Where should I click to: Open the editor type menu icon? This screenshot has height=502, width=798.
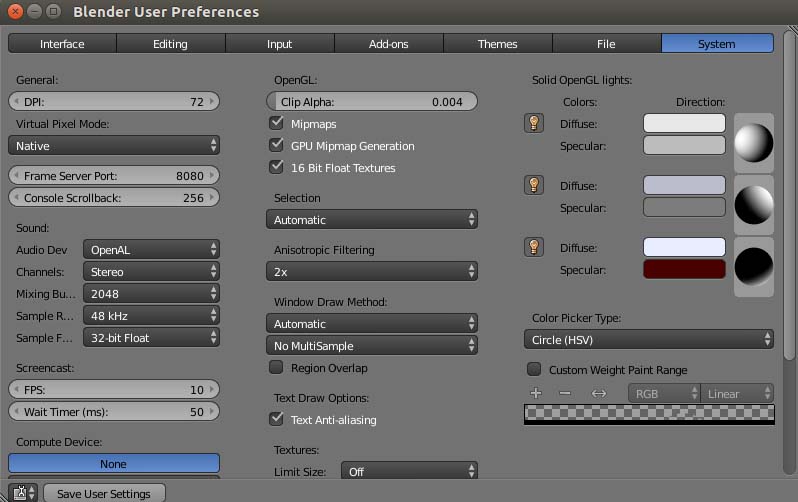click(x=24, y=493)
